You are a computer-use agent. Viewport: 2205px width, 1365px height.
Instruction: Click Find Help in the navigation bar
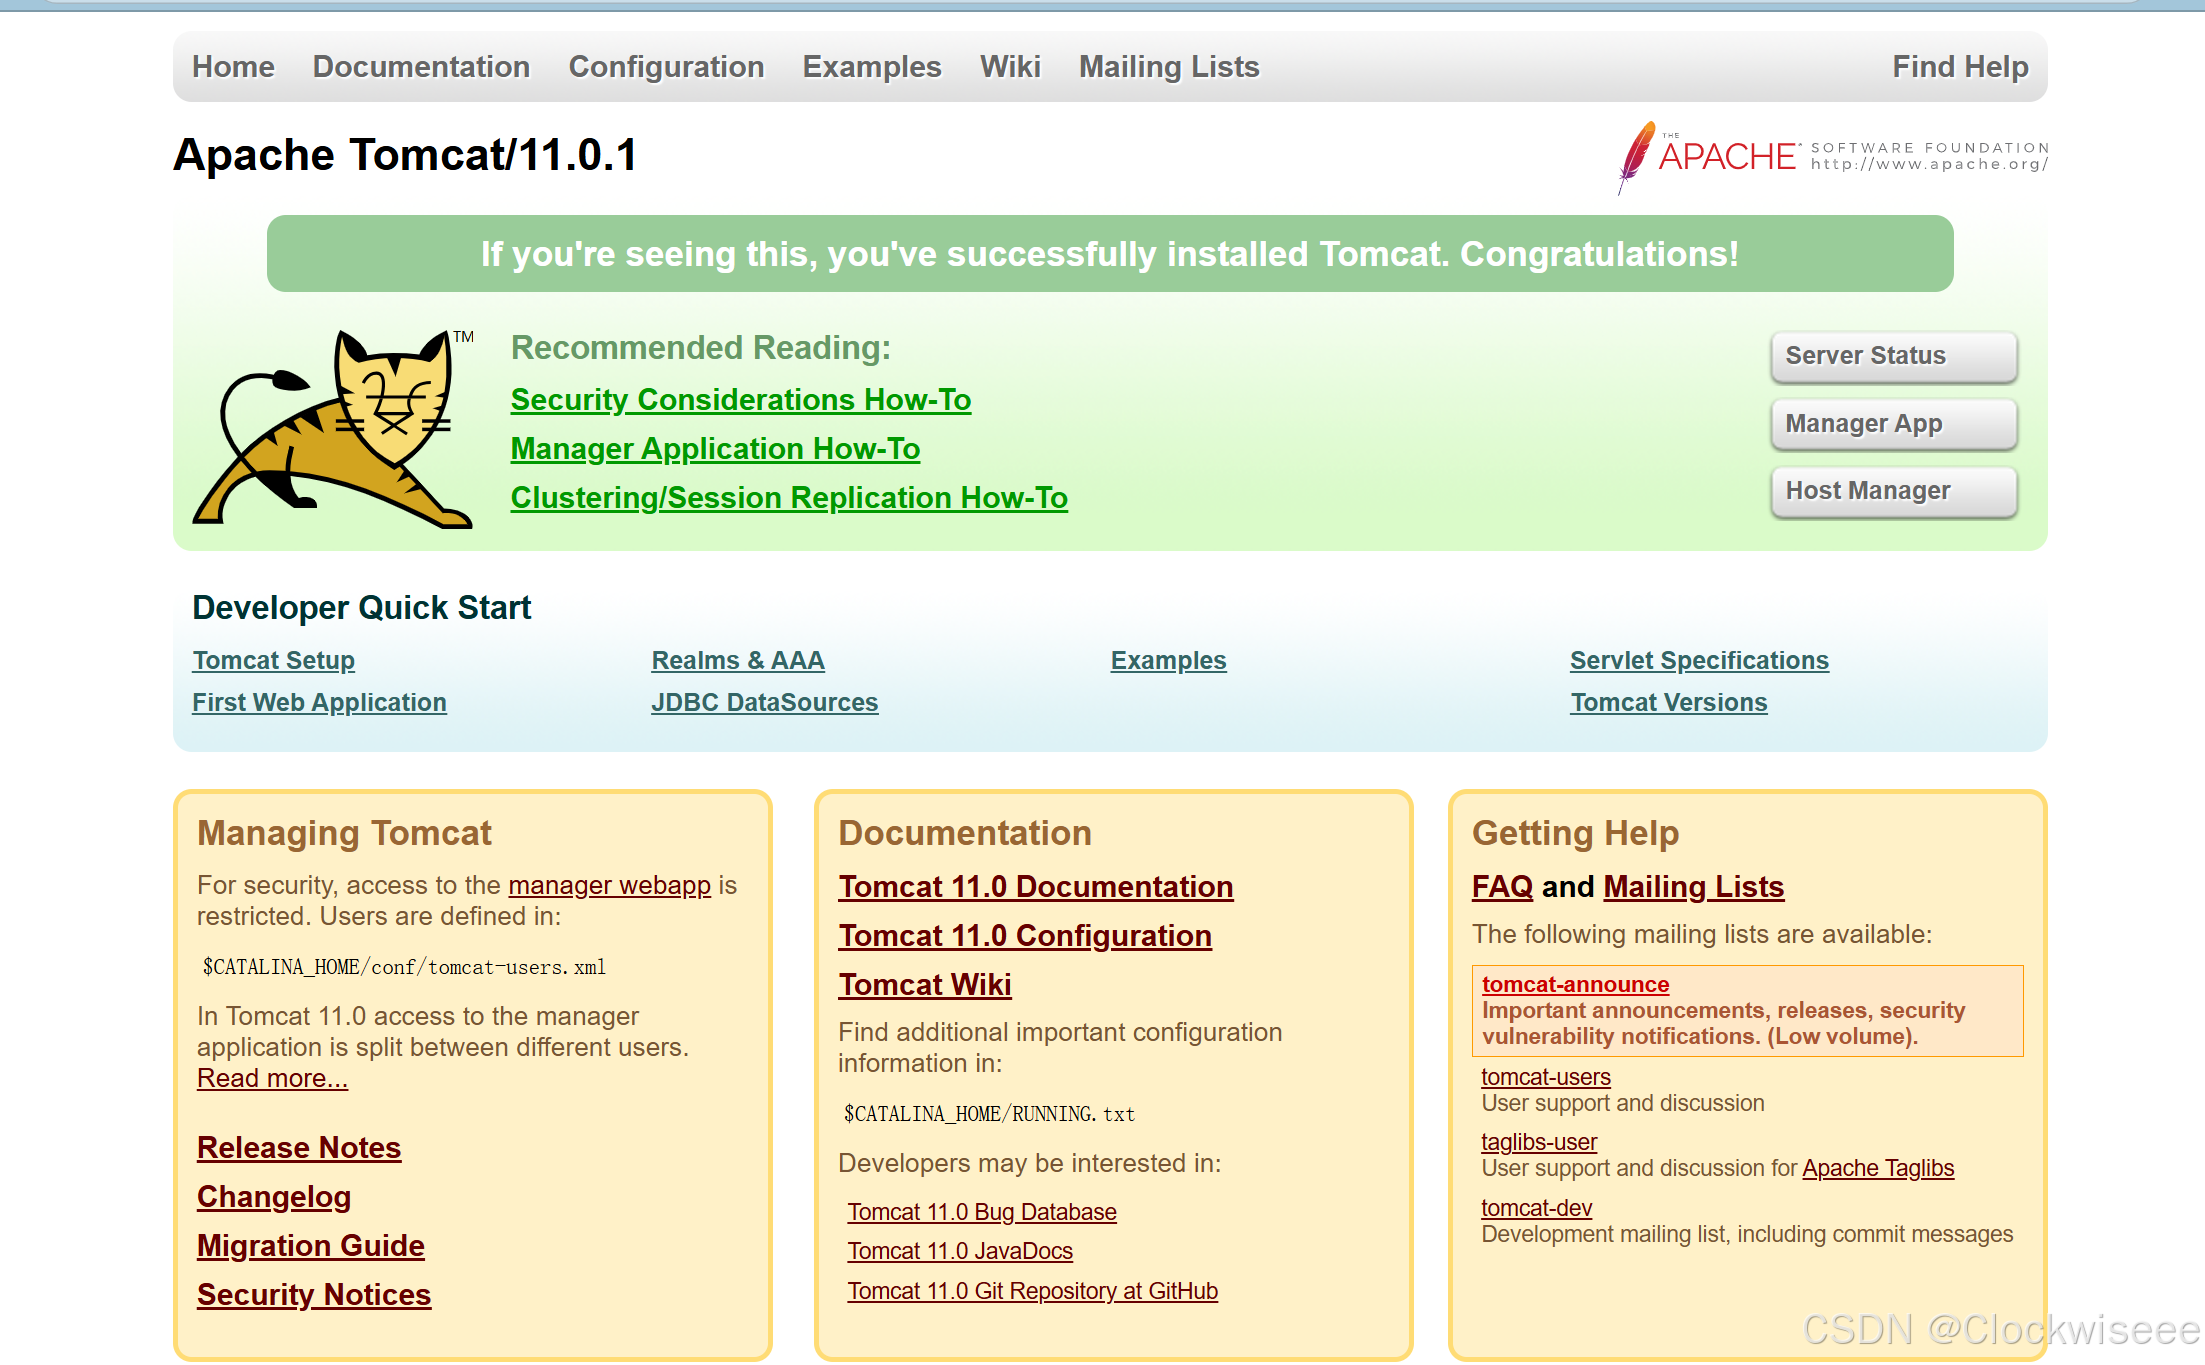click(x=1960, y=66)
